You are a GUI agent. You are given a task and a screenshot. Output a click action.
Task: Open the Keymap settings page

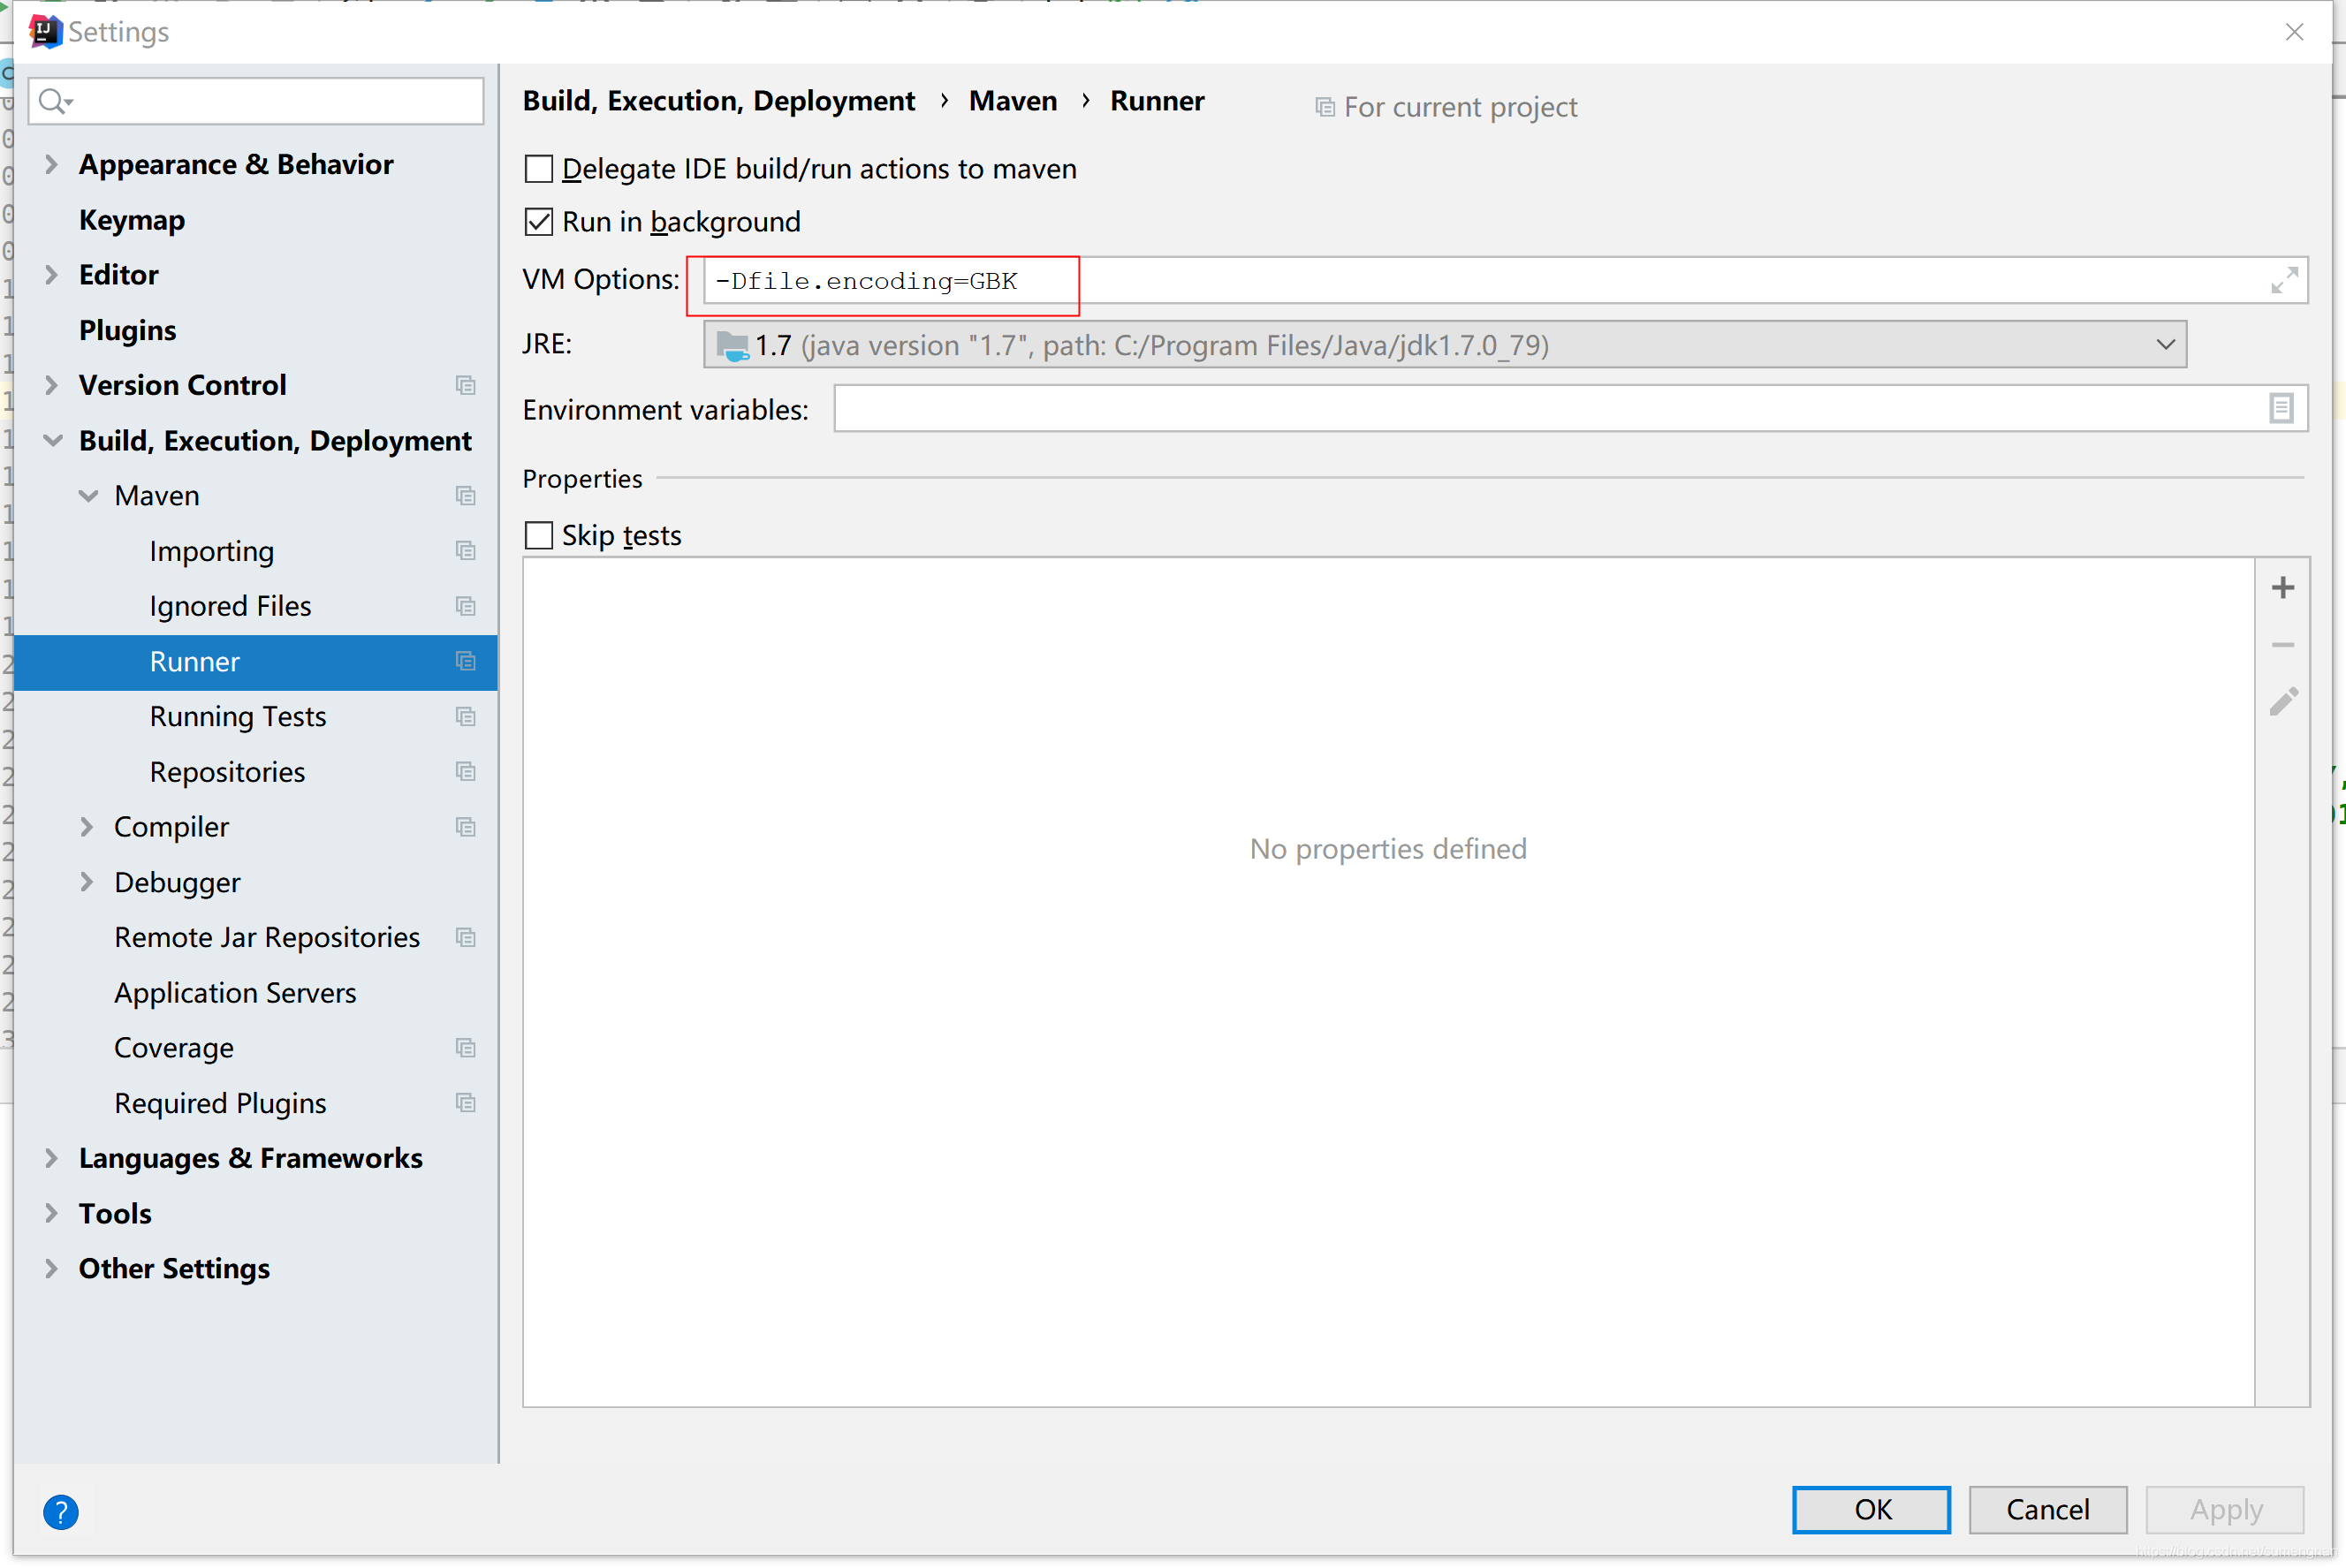point(132,220)
